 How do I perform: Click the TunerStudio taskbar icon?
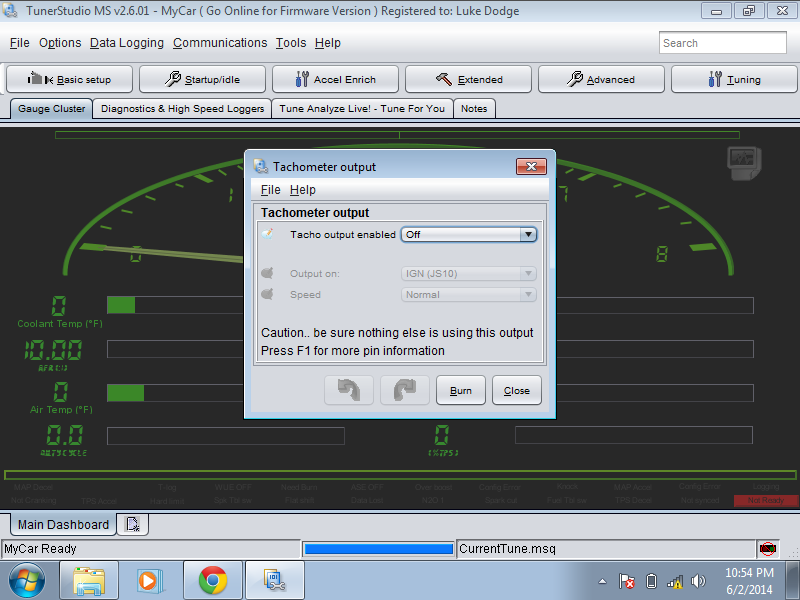pyautogui.click(x=274, y=580)
